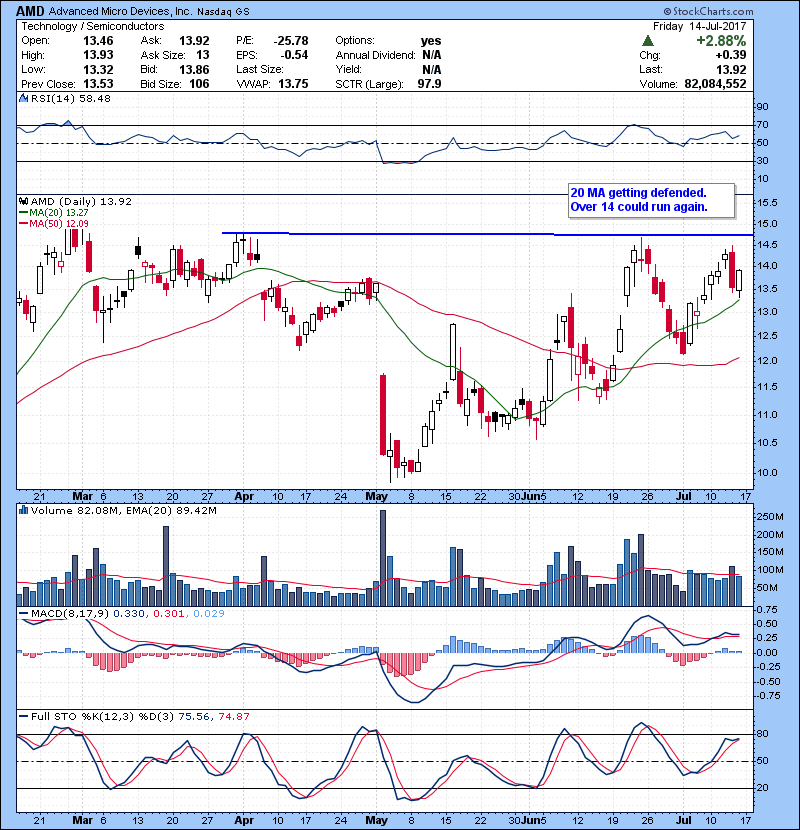Click the Volume bar-chart legend icon
This screenshot has height=830, width=800.
click(x=23, y=511)
